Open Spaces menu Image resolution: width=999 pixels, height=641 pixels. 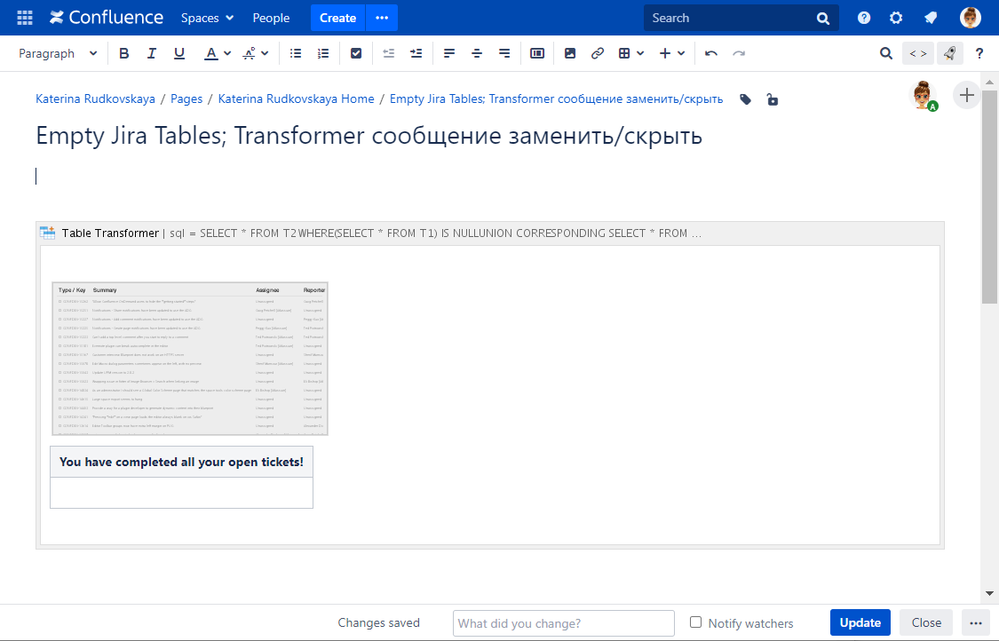click(207, 18)
